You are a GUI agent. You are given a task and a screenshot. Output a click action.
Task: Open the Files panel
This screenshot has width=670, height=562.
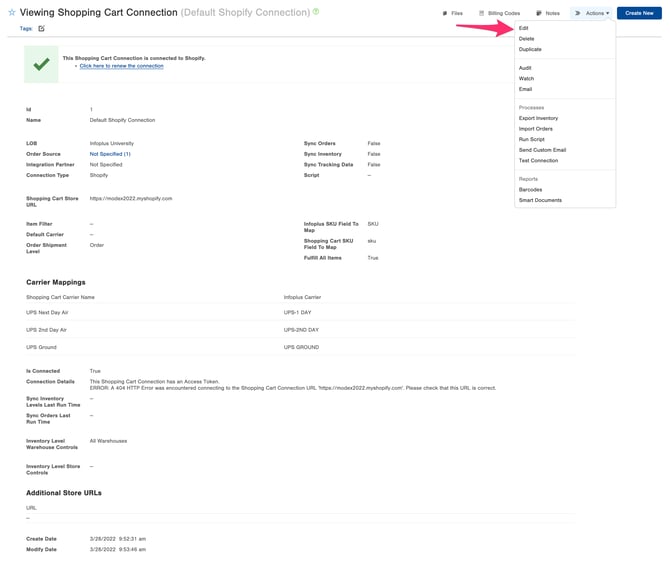coord(453,13)
